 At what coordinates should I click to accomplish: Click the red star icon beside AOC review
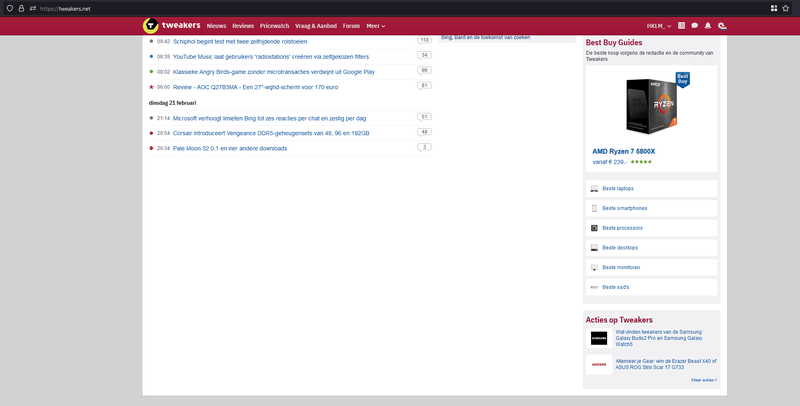[x=151, y=87]
